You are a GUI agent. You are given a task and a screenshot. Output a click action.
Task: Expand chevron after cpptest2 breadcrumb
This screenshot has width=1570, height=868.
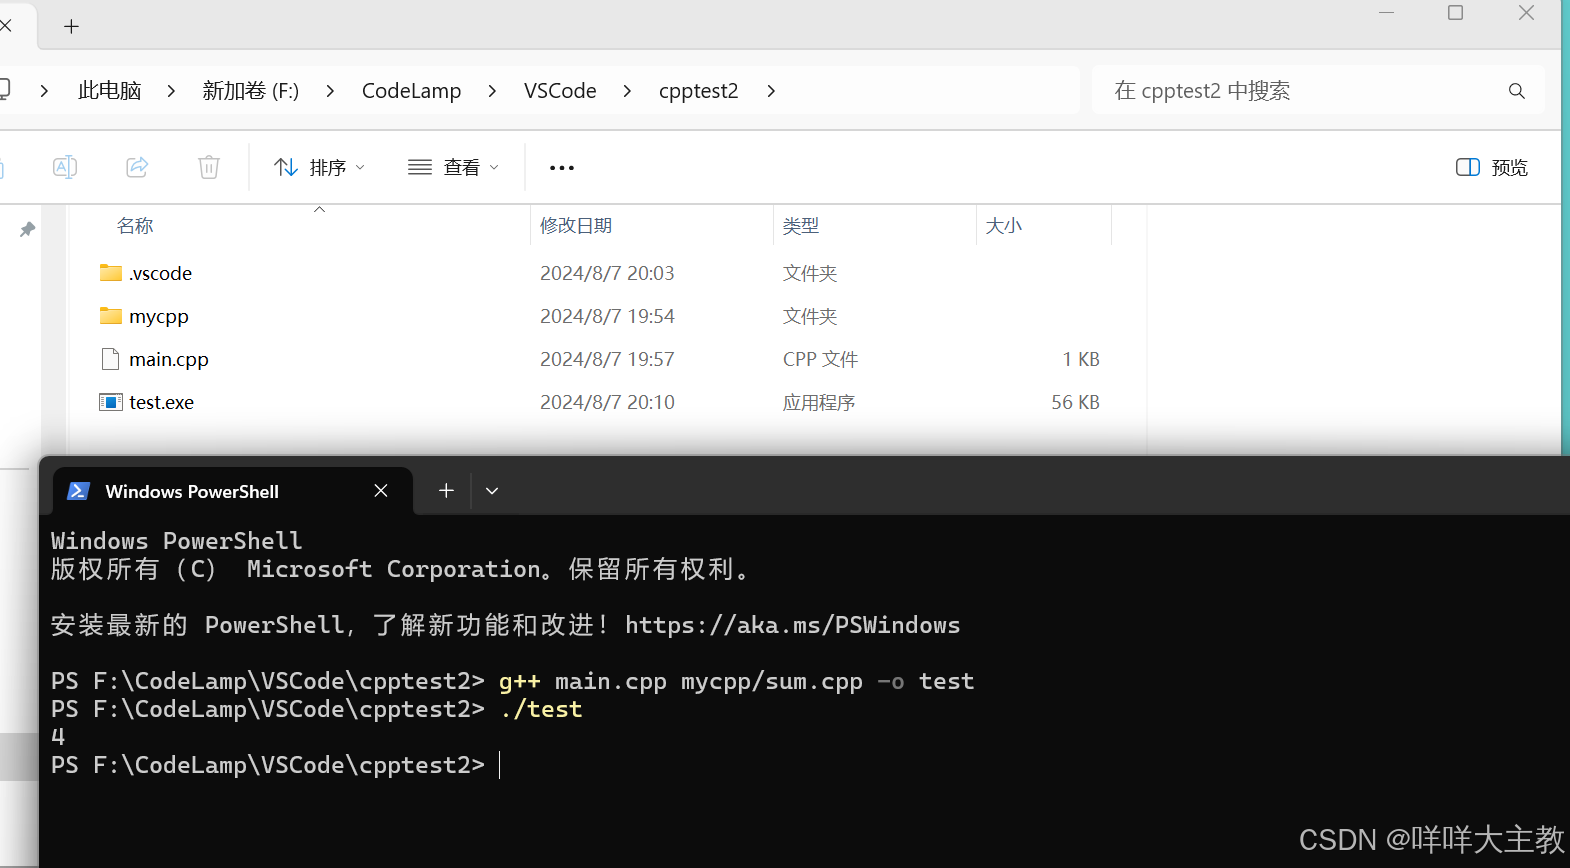tap(771, 91)
